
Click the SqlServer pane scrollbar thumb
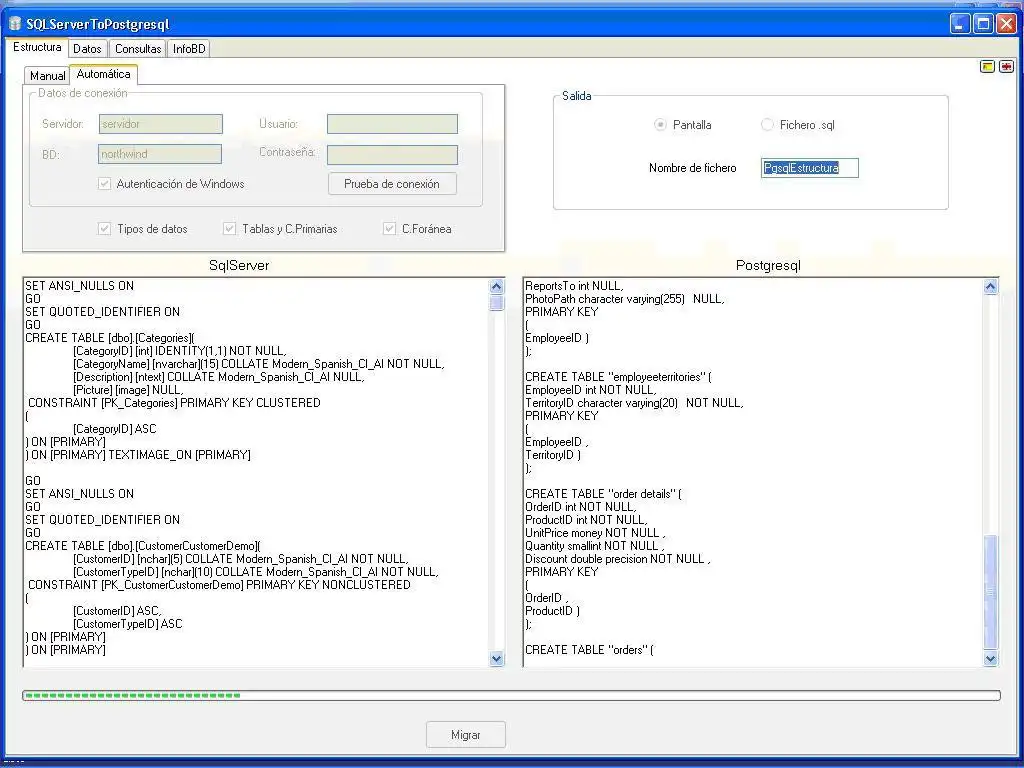(496, 303)
